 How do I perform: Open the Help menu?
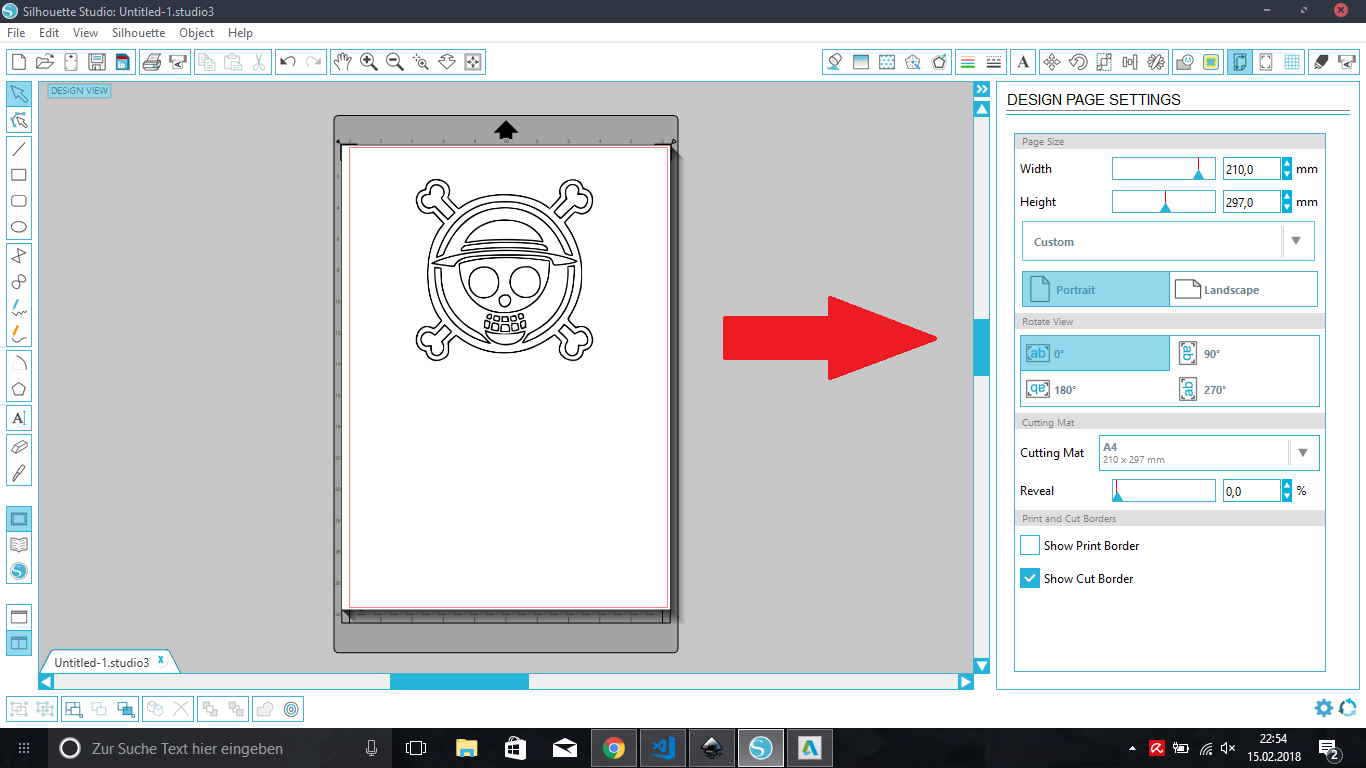pos(240,33)
